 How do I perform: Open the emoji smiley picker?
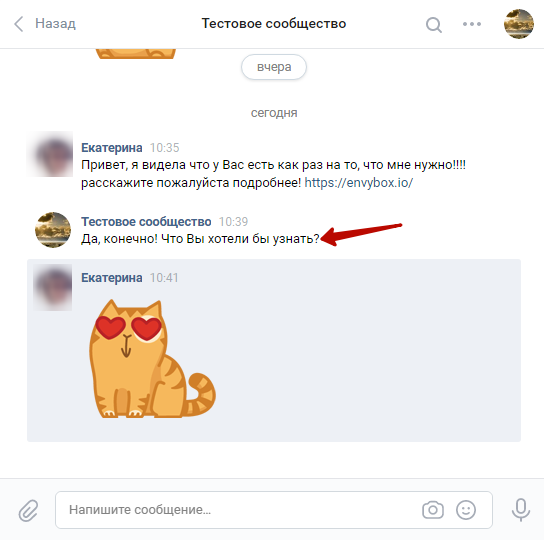tap(466, 510)
